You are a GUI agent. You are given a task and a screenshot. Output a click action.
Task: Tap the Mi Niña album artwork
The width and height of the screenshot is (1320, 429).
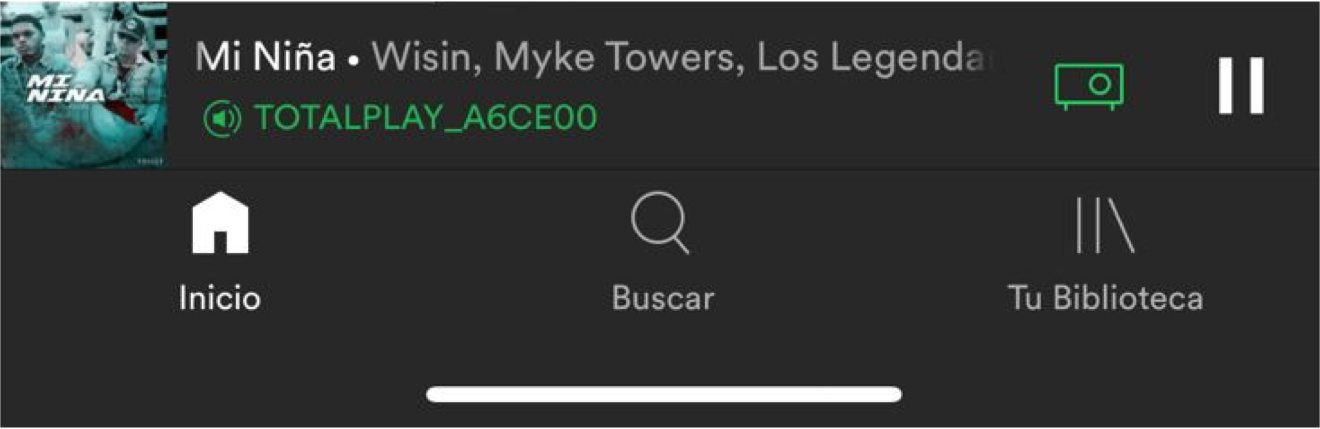(83, 85)
